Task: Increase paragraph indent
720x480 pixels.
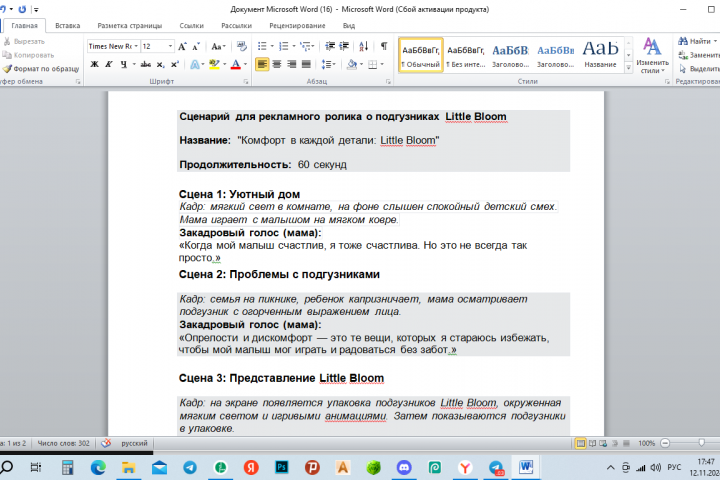Action: (344, 46)
